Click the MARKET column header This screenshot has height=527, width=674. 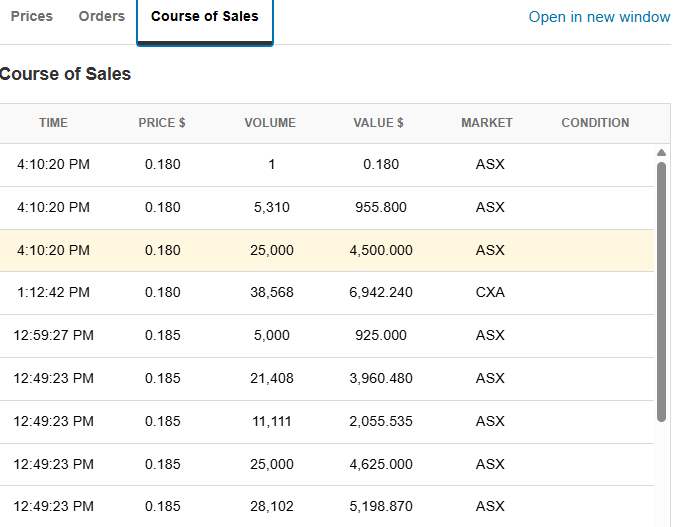[487, 123]
